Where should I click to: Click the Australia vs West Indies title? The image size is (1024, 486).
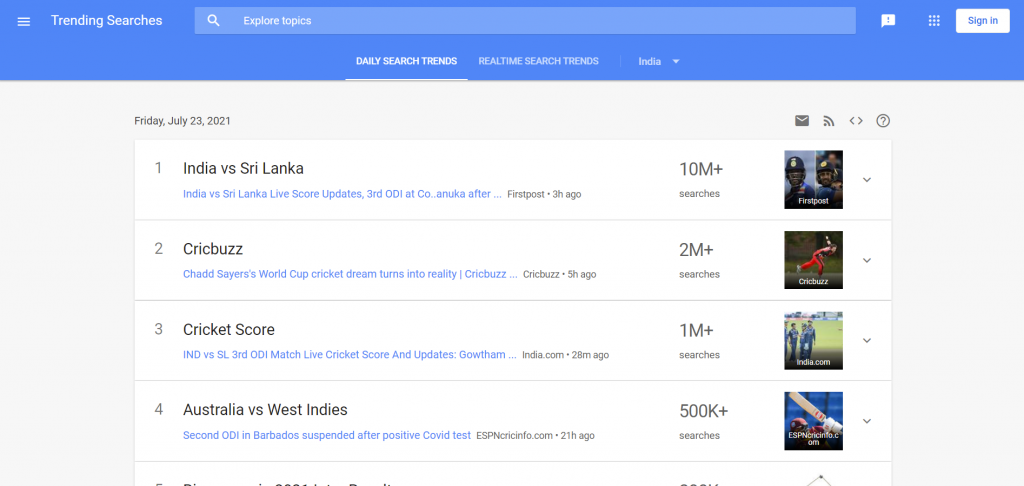[x=265, y=410]
